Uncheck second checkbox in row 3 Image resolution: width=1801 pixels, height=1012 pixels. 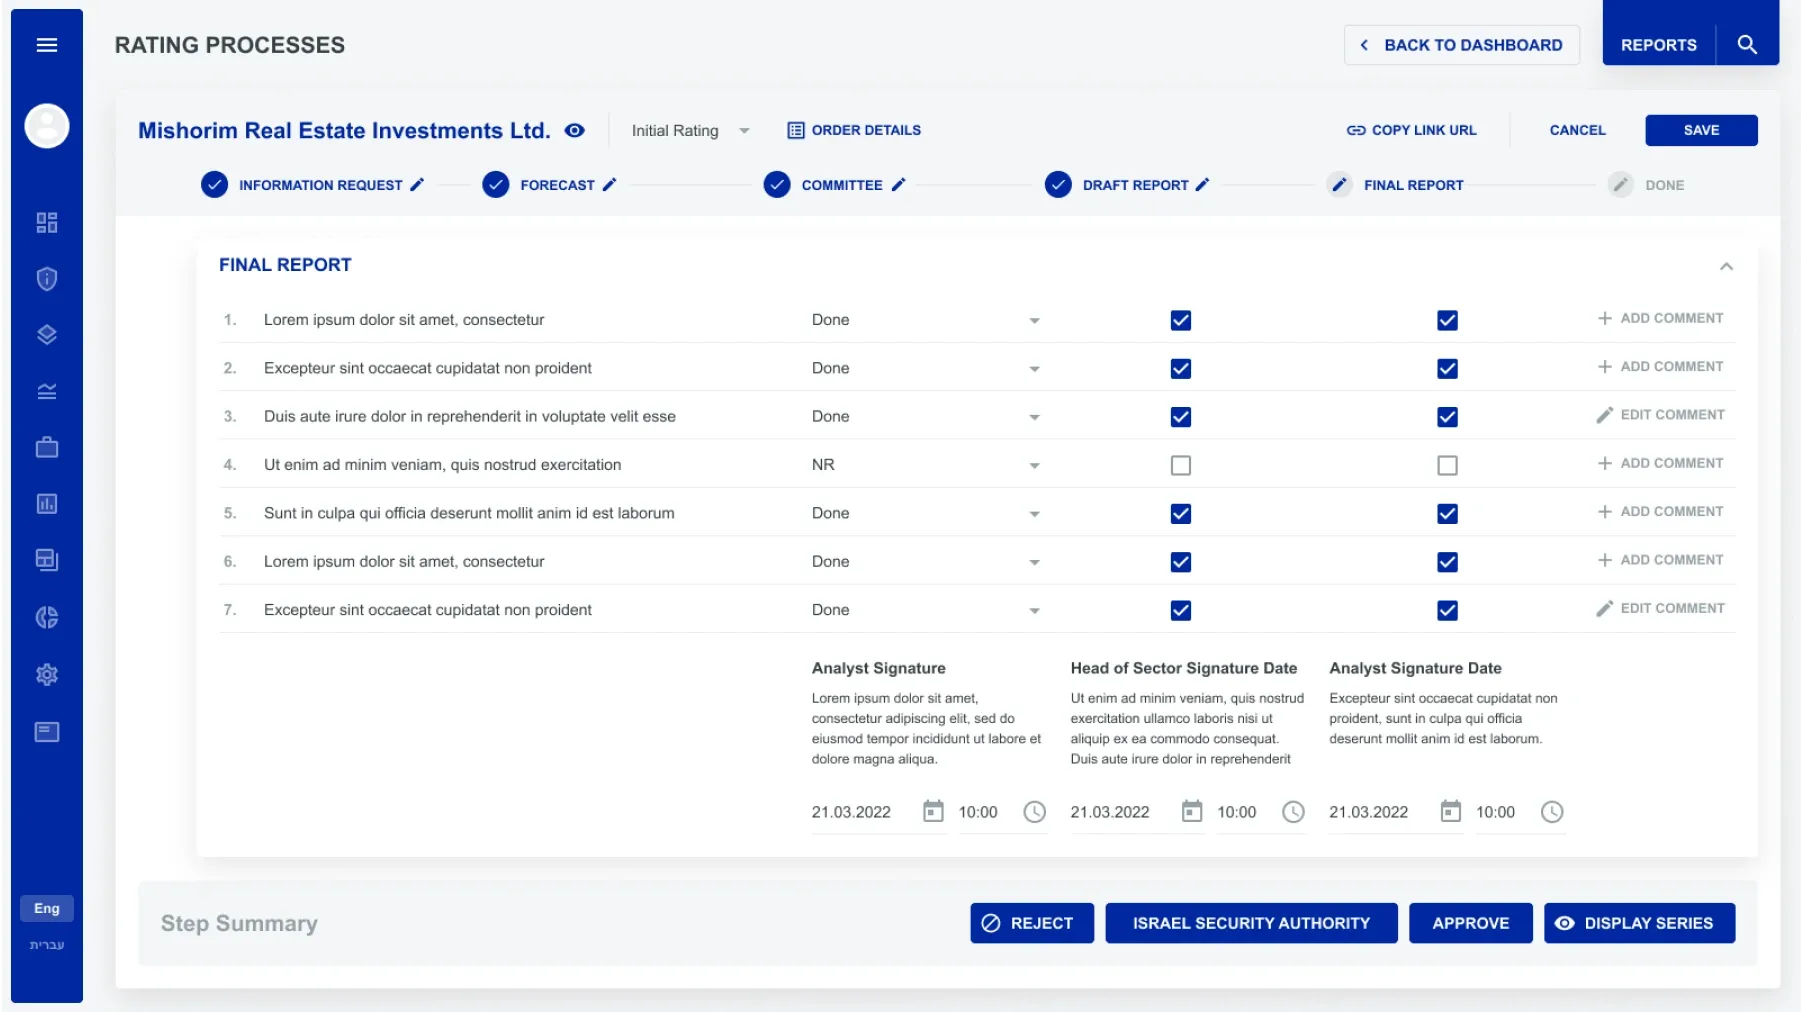click(1447, 417)
